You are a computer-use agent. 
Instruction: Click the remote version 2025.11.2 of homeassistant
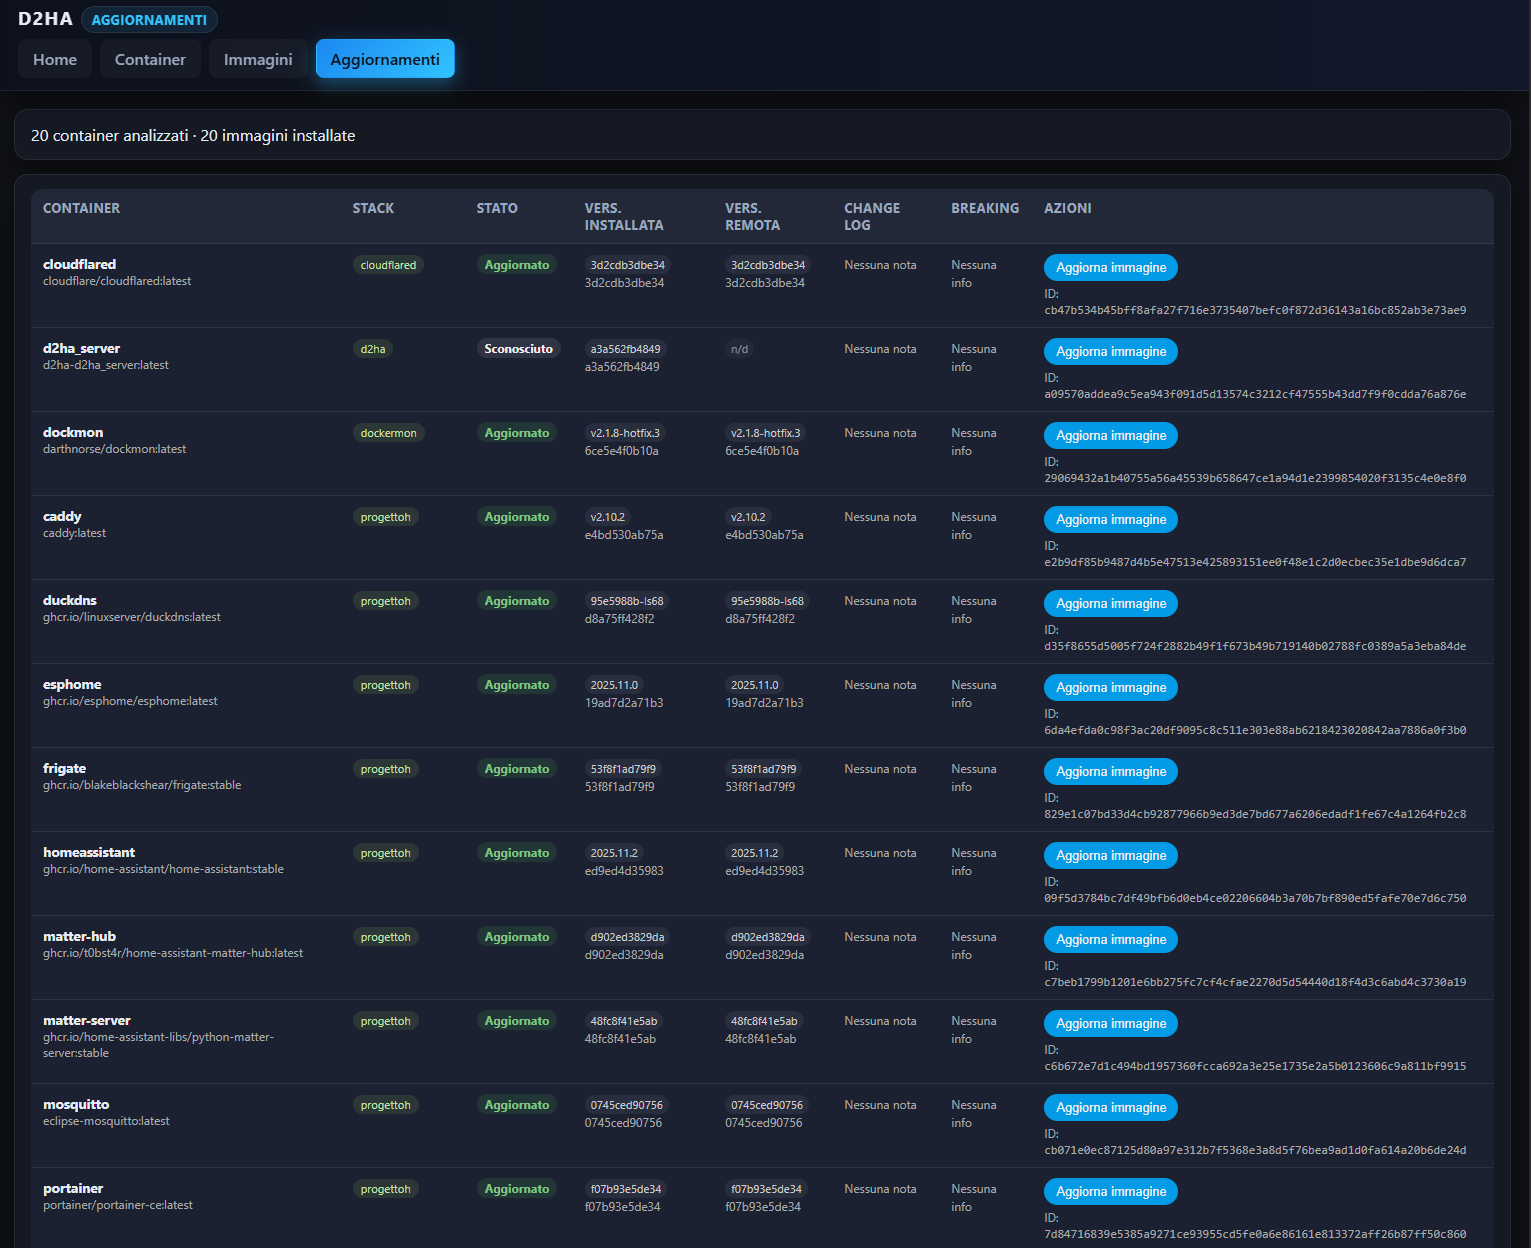click(x=754, y=853)
